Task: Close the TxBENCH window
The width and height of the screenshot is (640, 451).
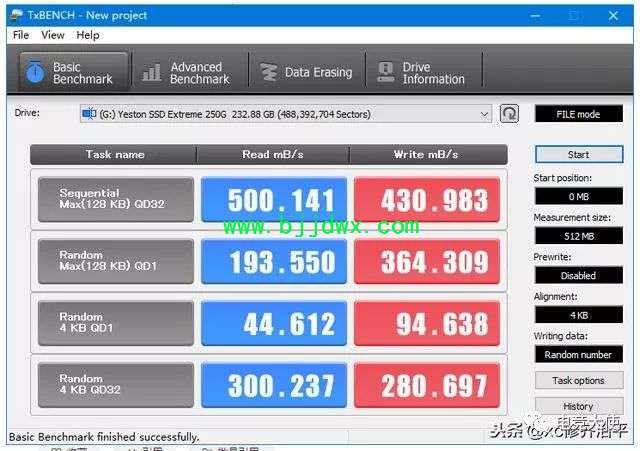Action: coord(613,16)
